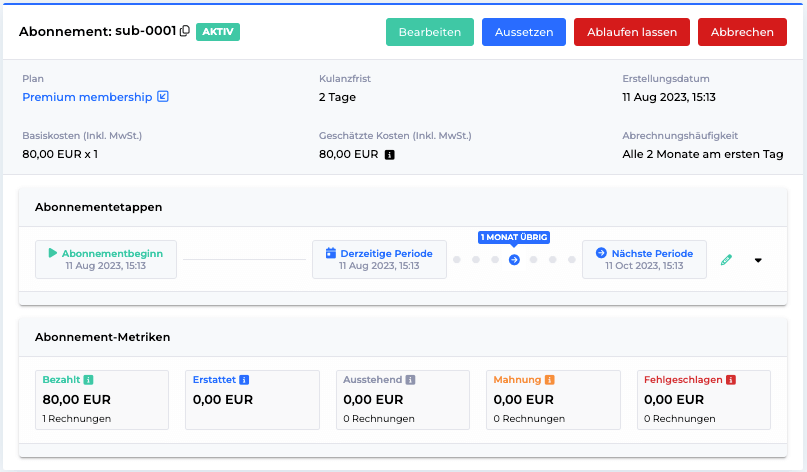Click the Nächste Periode stage box
The height and width of the screenshot is (472, 807).
click(x=644, y=259)
